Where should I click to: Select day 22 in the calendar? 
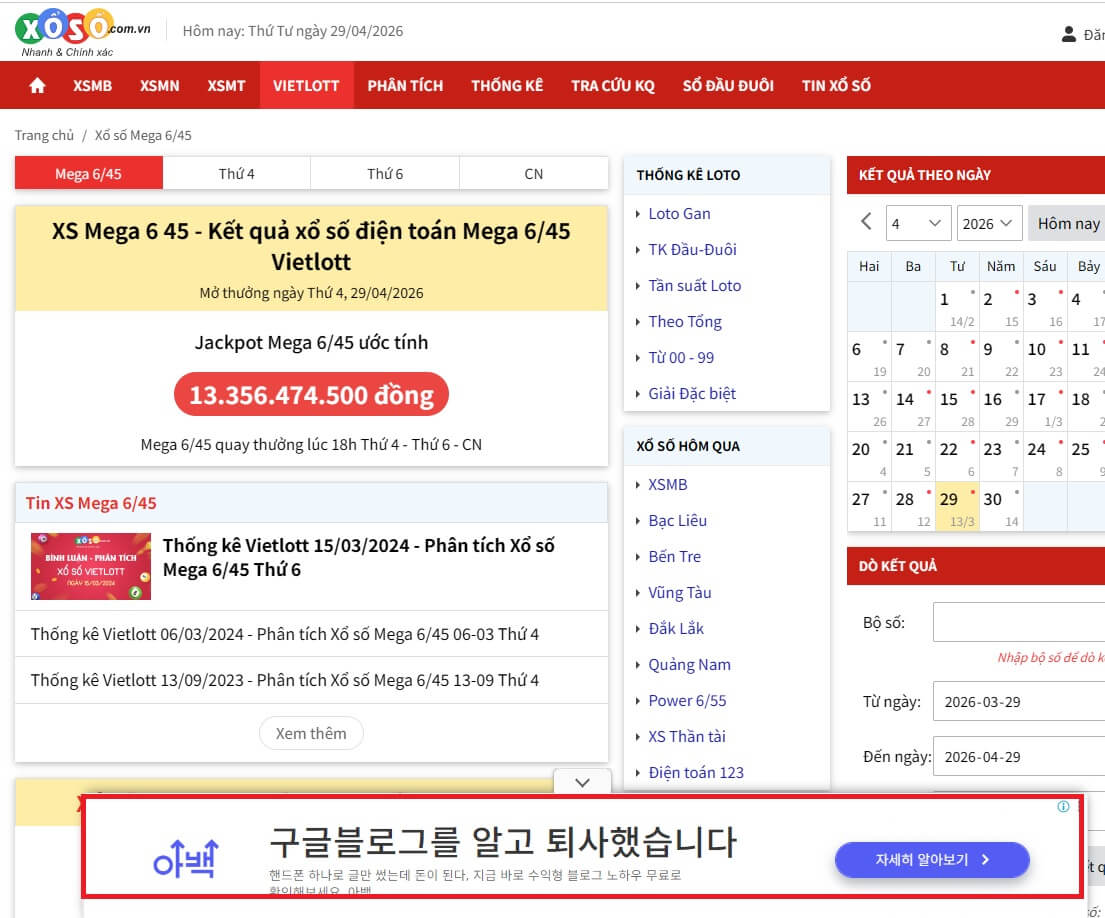point(957,458)
